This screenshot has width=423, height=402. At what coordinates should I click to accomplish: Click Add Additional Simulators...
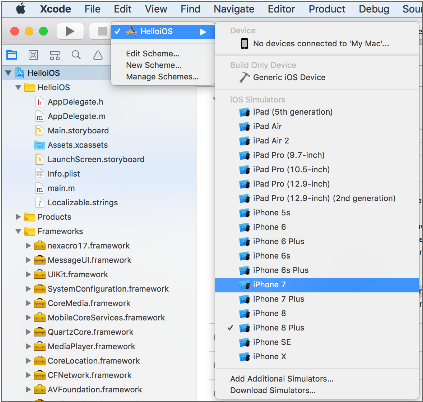pyautogui.click(x=282, y=379)
